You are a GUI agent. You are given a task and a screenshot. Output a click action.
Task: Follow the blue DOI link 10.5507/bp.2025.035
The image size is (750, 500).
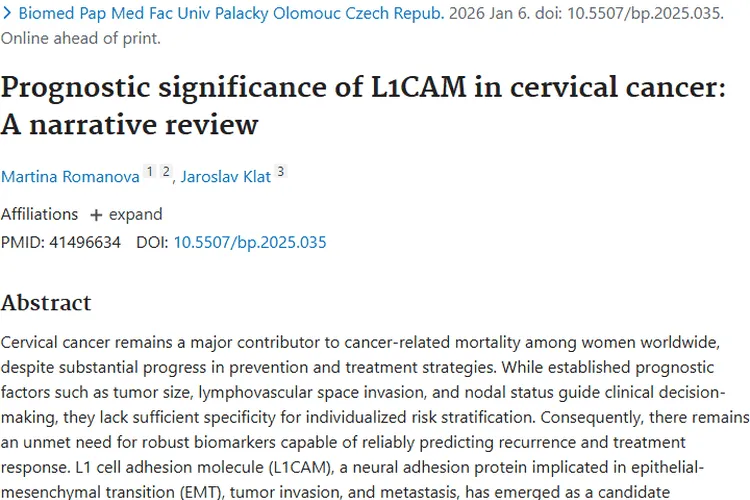250,242
